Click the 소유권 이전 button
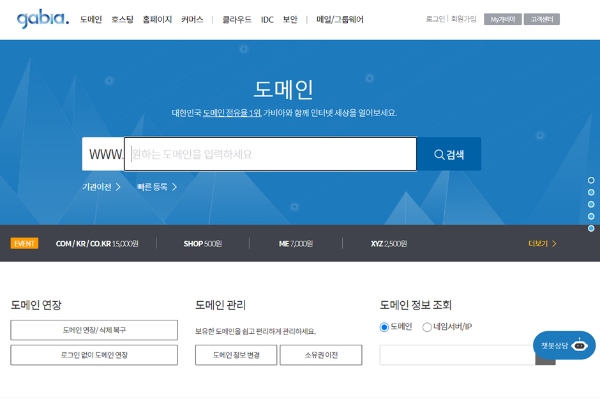The height and width of the screenshot is (404, 600). coord(321,355)
